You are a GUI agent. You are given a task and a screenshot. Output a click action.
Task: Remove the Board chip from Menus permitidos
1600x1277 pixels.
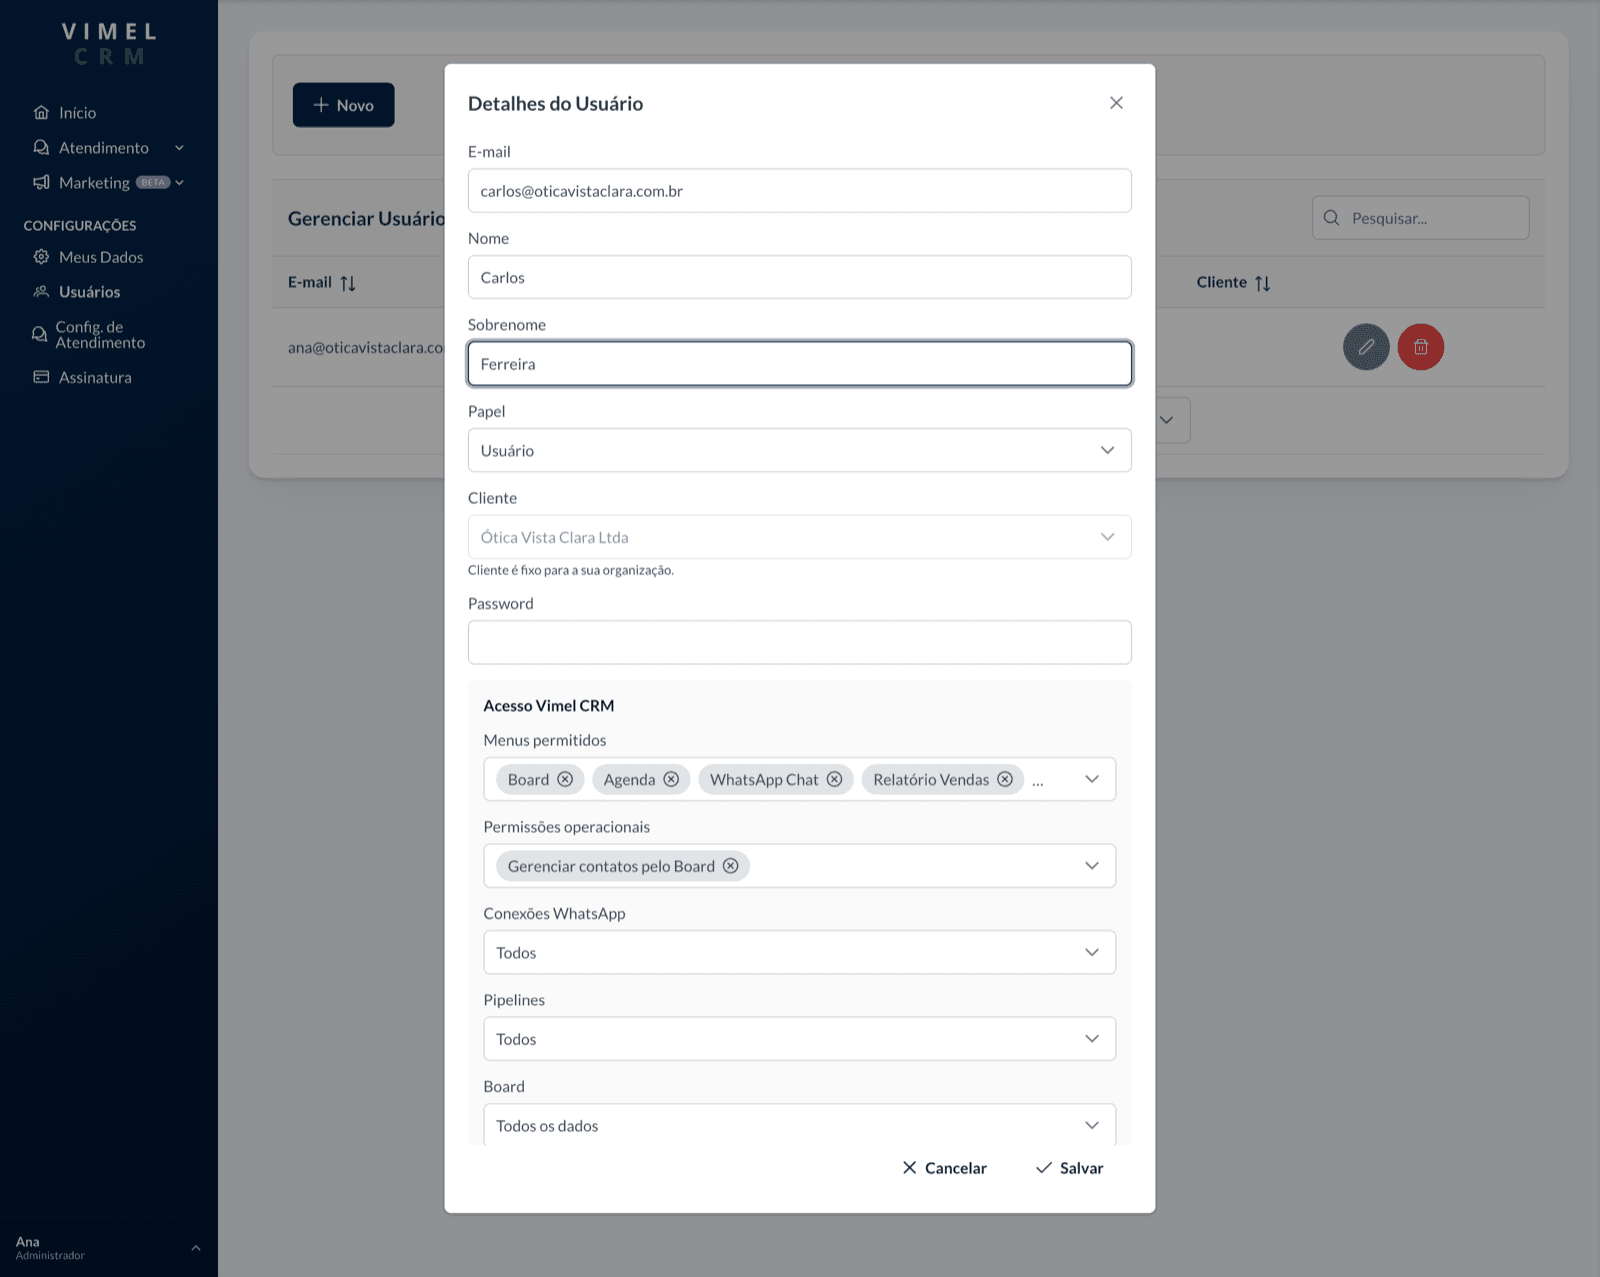pos(565,779)
